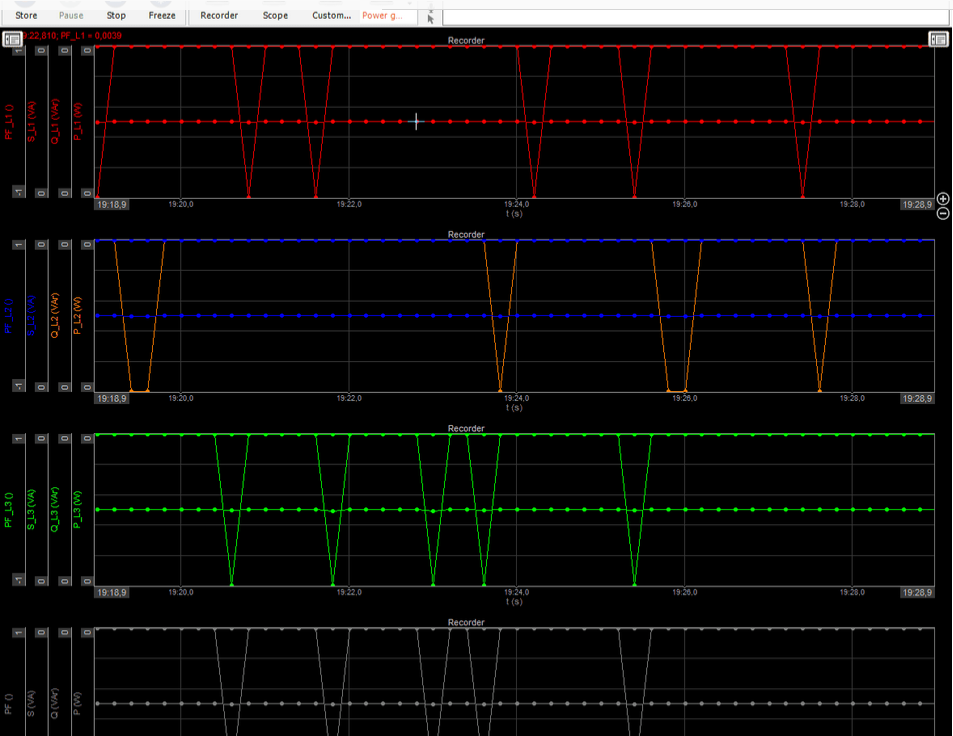Click the 19:22,0 tick label under the L2 chart

(x=349, y=398)
